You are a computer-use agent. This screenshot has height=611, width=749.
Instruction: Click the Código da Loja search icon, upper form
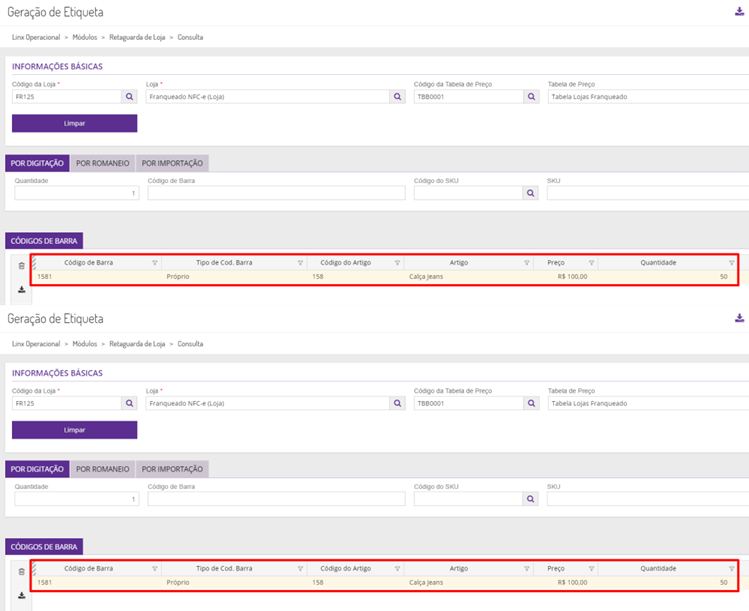tap(129, 97)
